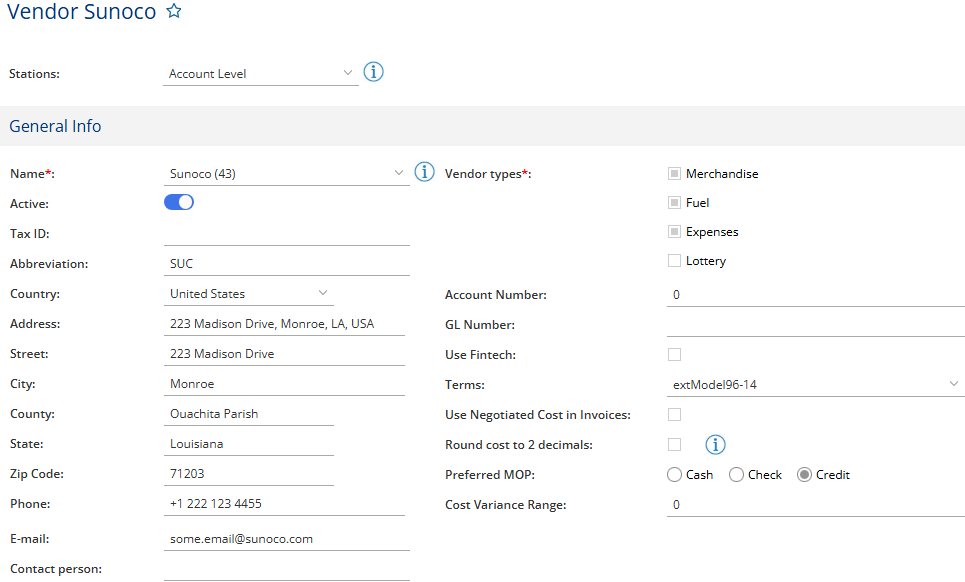This screenshot has height=582, width=965.
Task: Toggle the Active switch off
Action: coord(179,202)
